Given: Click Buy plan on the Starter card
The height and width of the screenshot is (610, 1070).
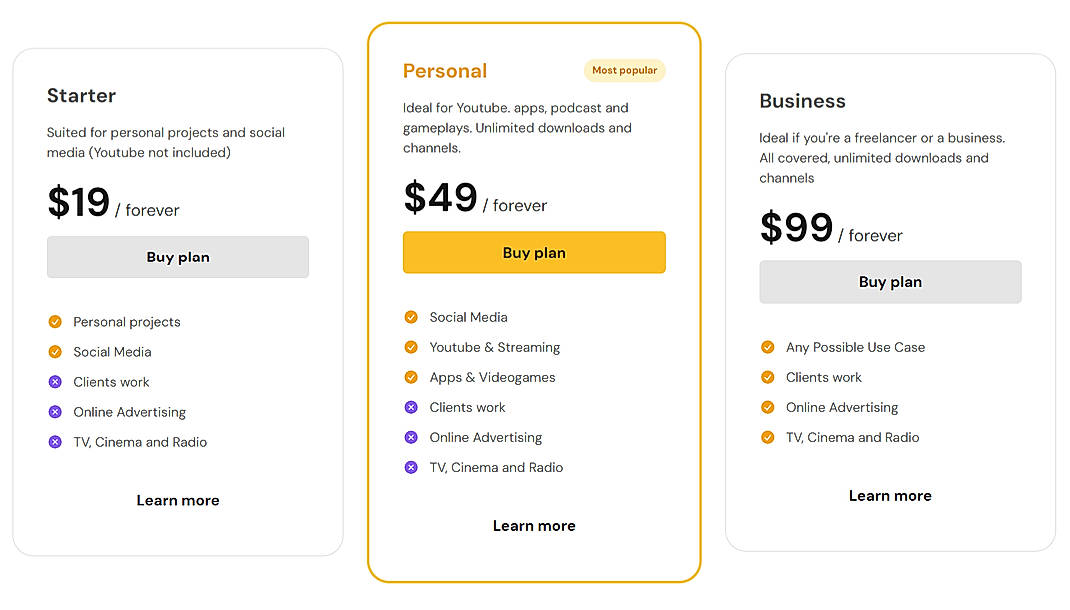Looking at the screenshot, I should (x=177, y=257).
